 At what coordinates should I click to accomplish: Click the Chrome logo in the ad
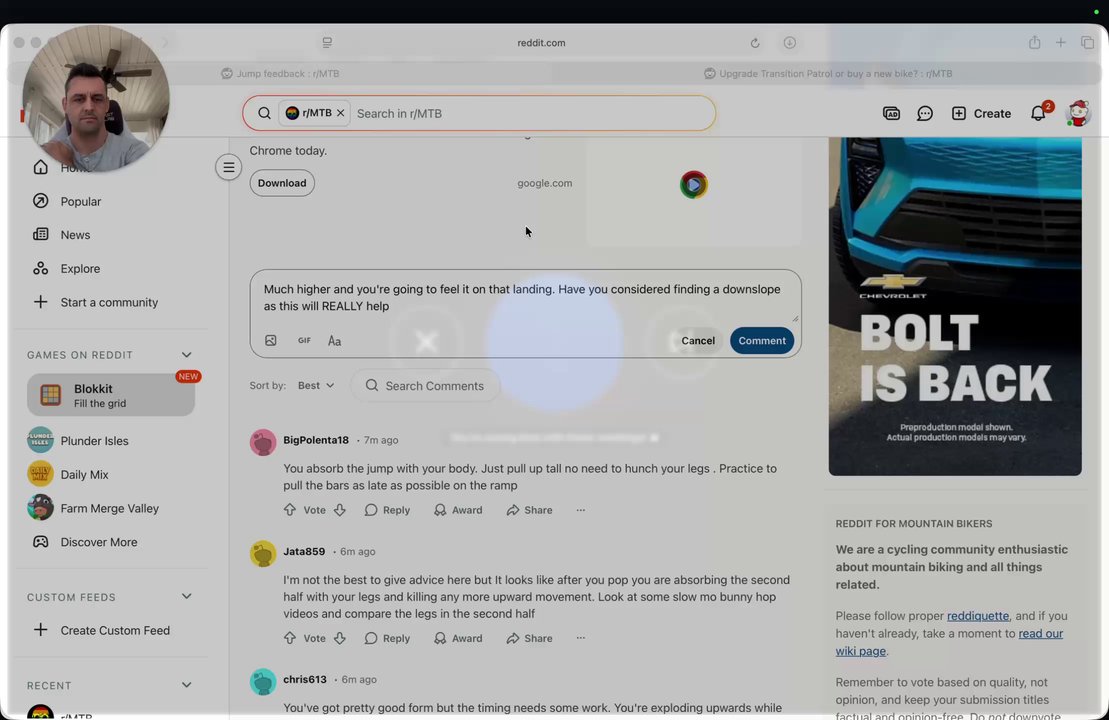coord(693,185)
